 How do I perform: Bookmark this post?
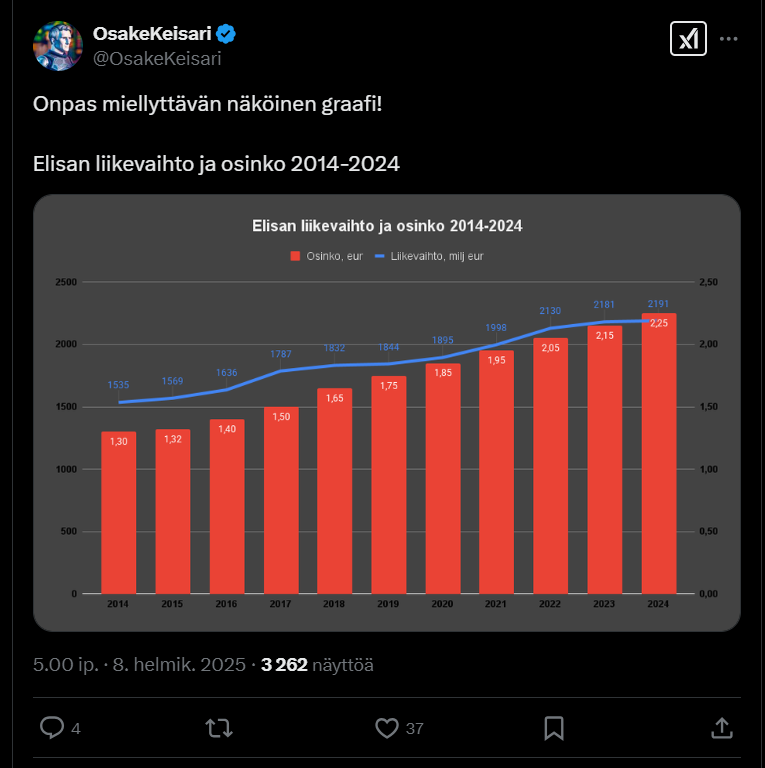coord(554,727)
